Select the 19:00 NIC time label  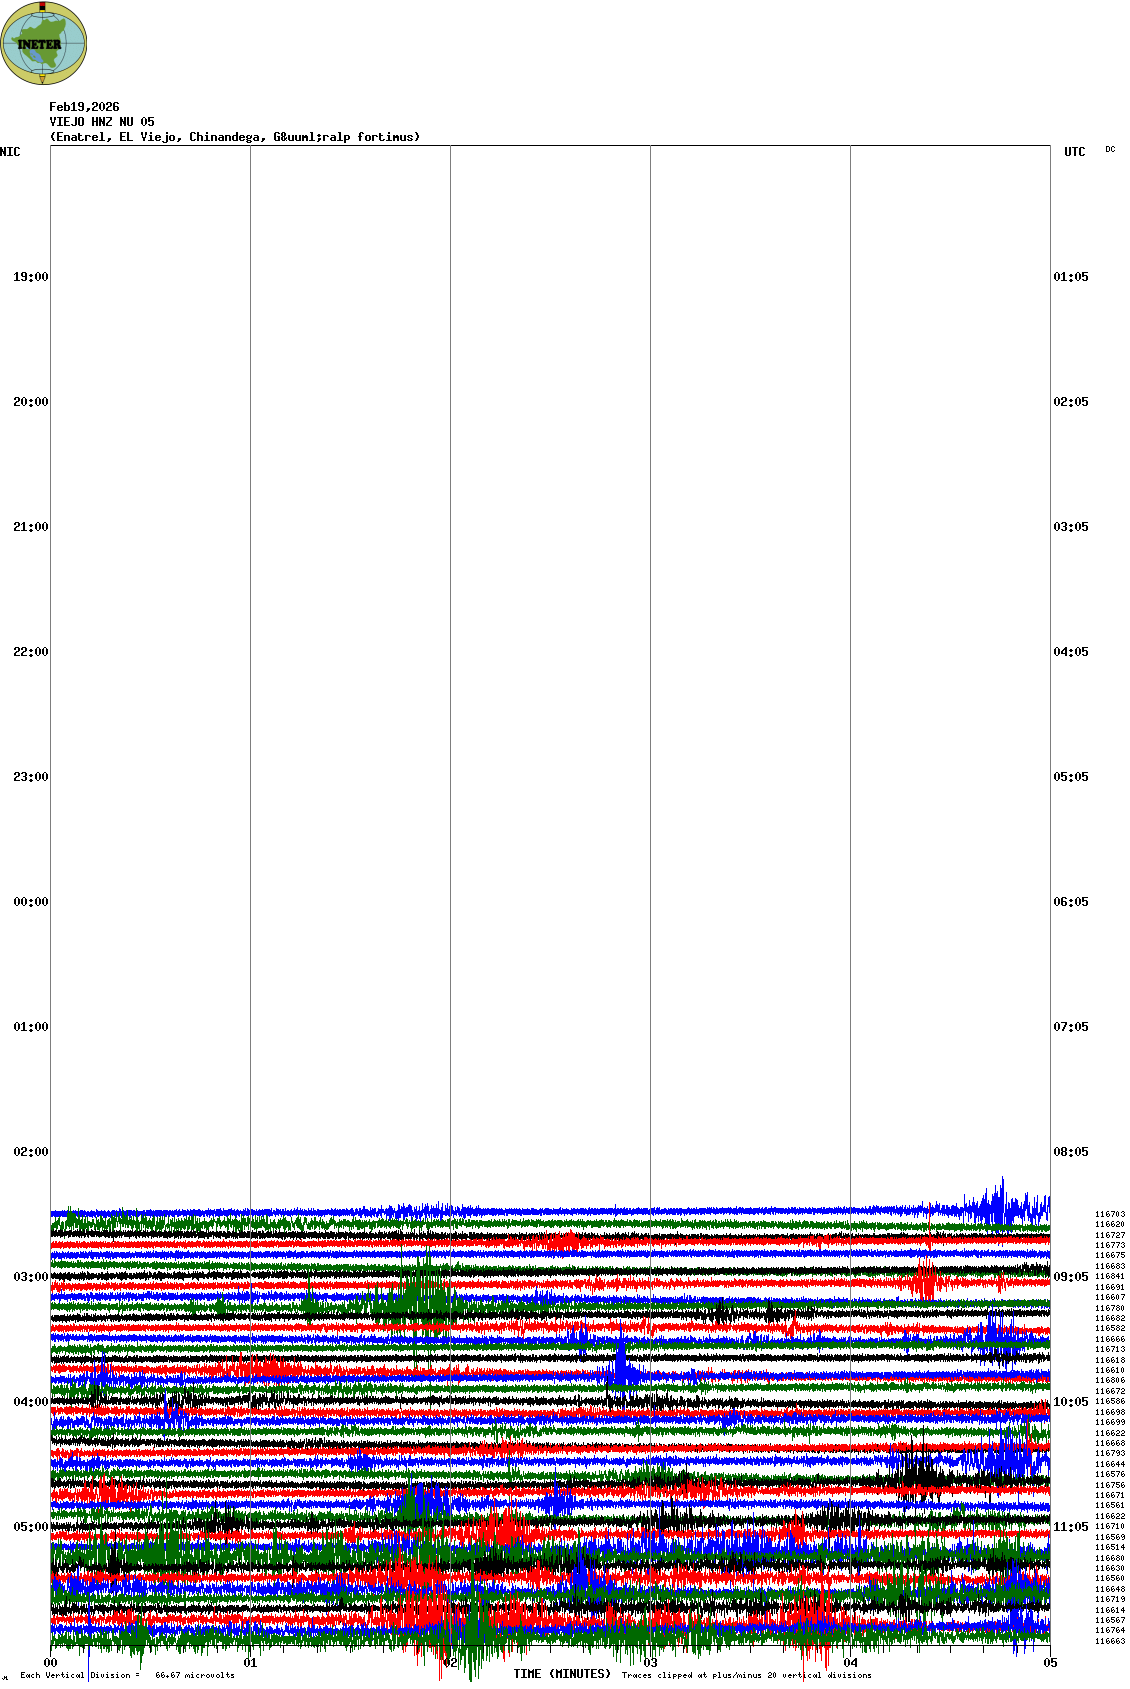30,277
